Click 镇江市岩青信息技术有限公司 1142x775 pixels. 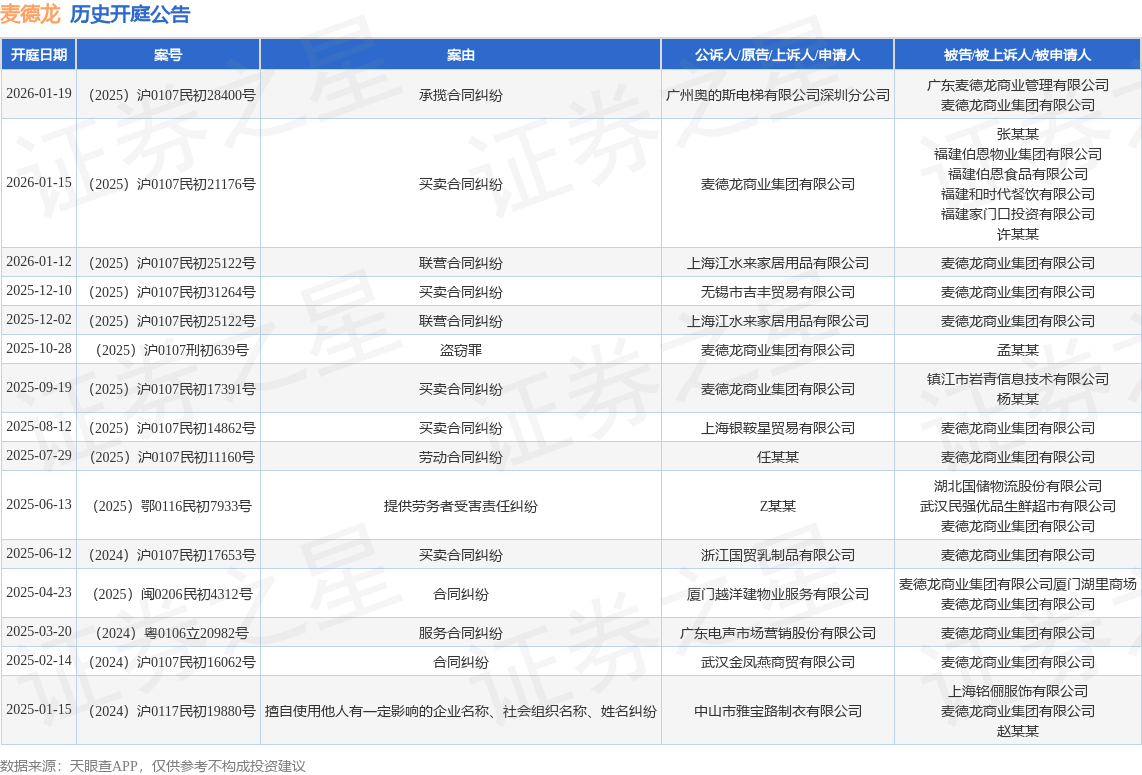1017,379
